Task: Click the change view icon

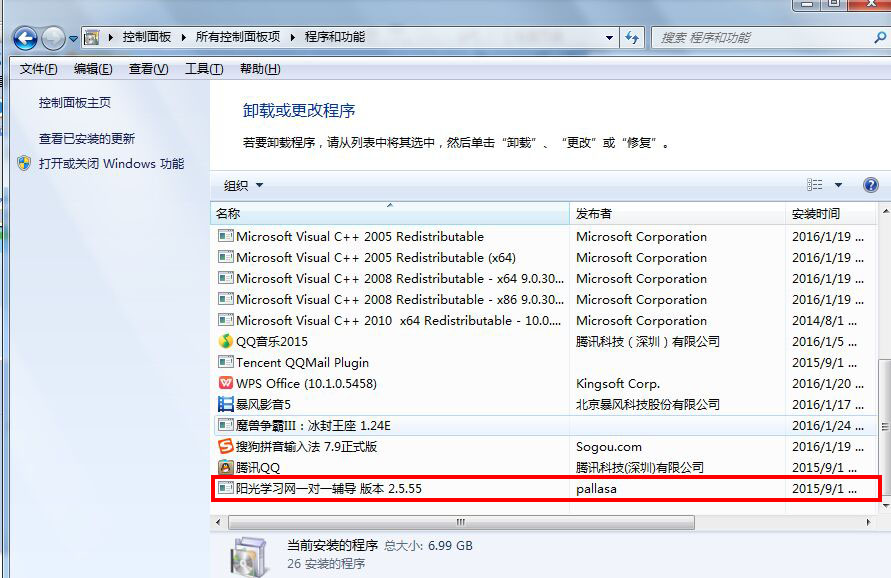Action: (x=814, y=185)
